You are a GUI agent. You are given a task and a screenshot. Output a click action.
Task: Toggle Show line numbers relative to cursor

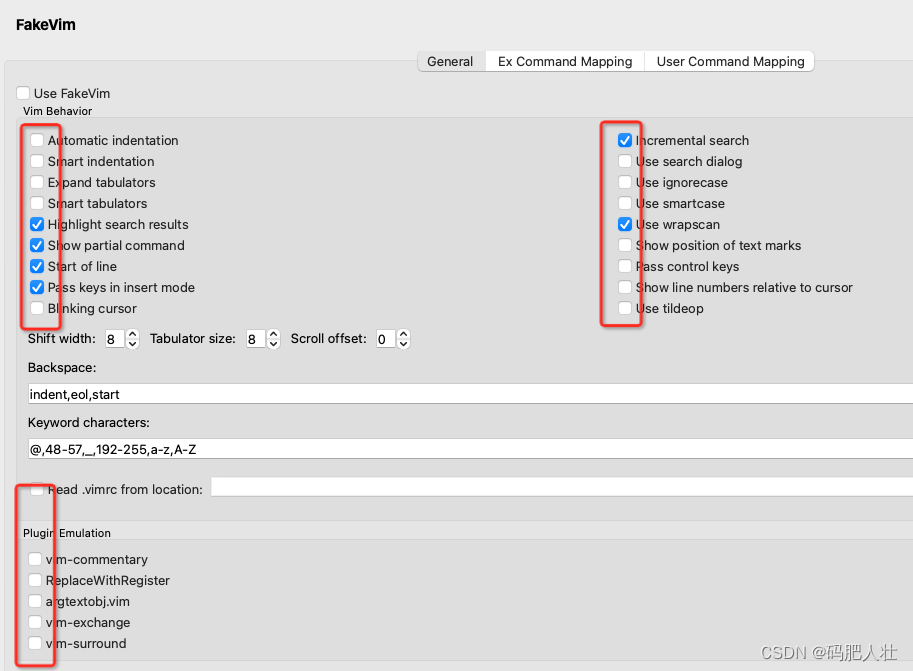click(x=625, y=287)
